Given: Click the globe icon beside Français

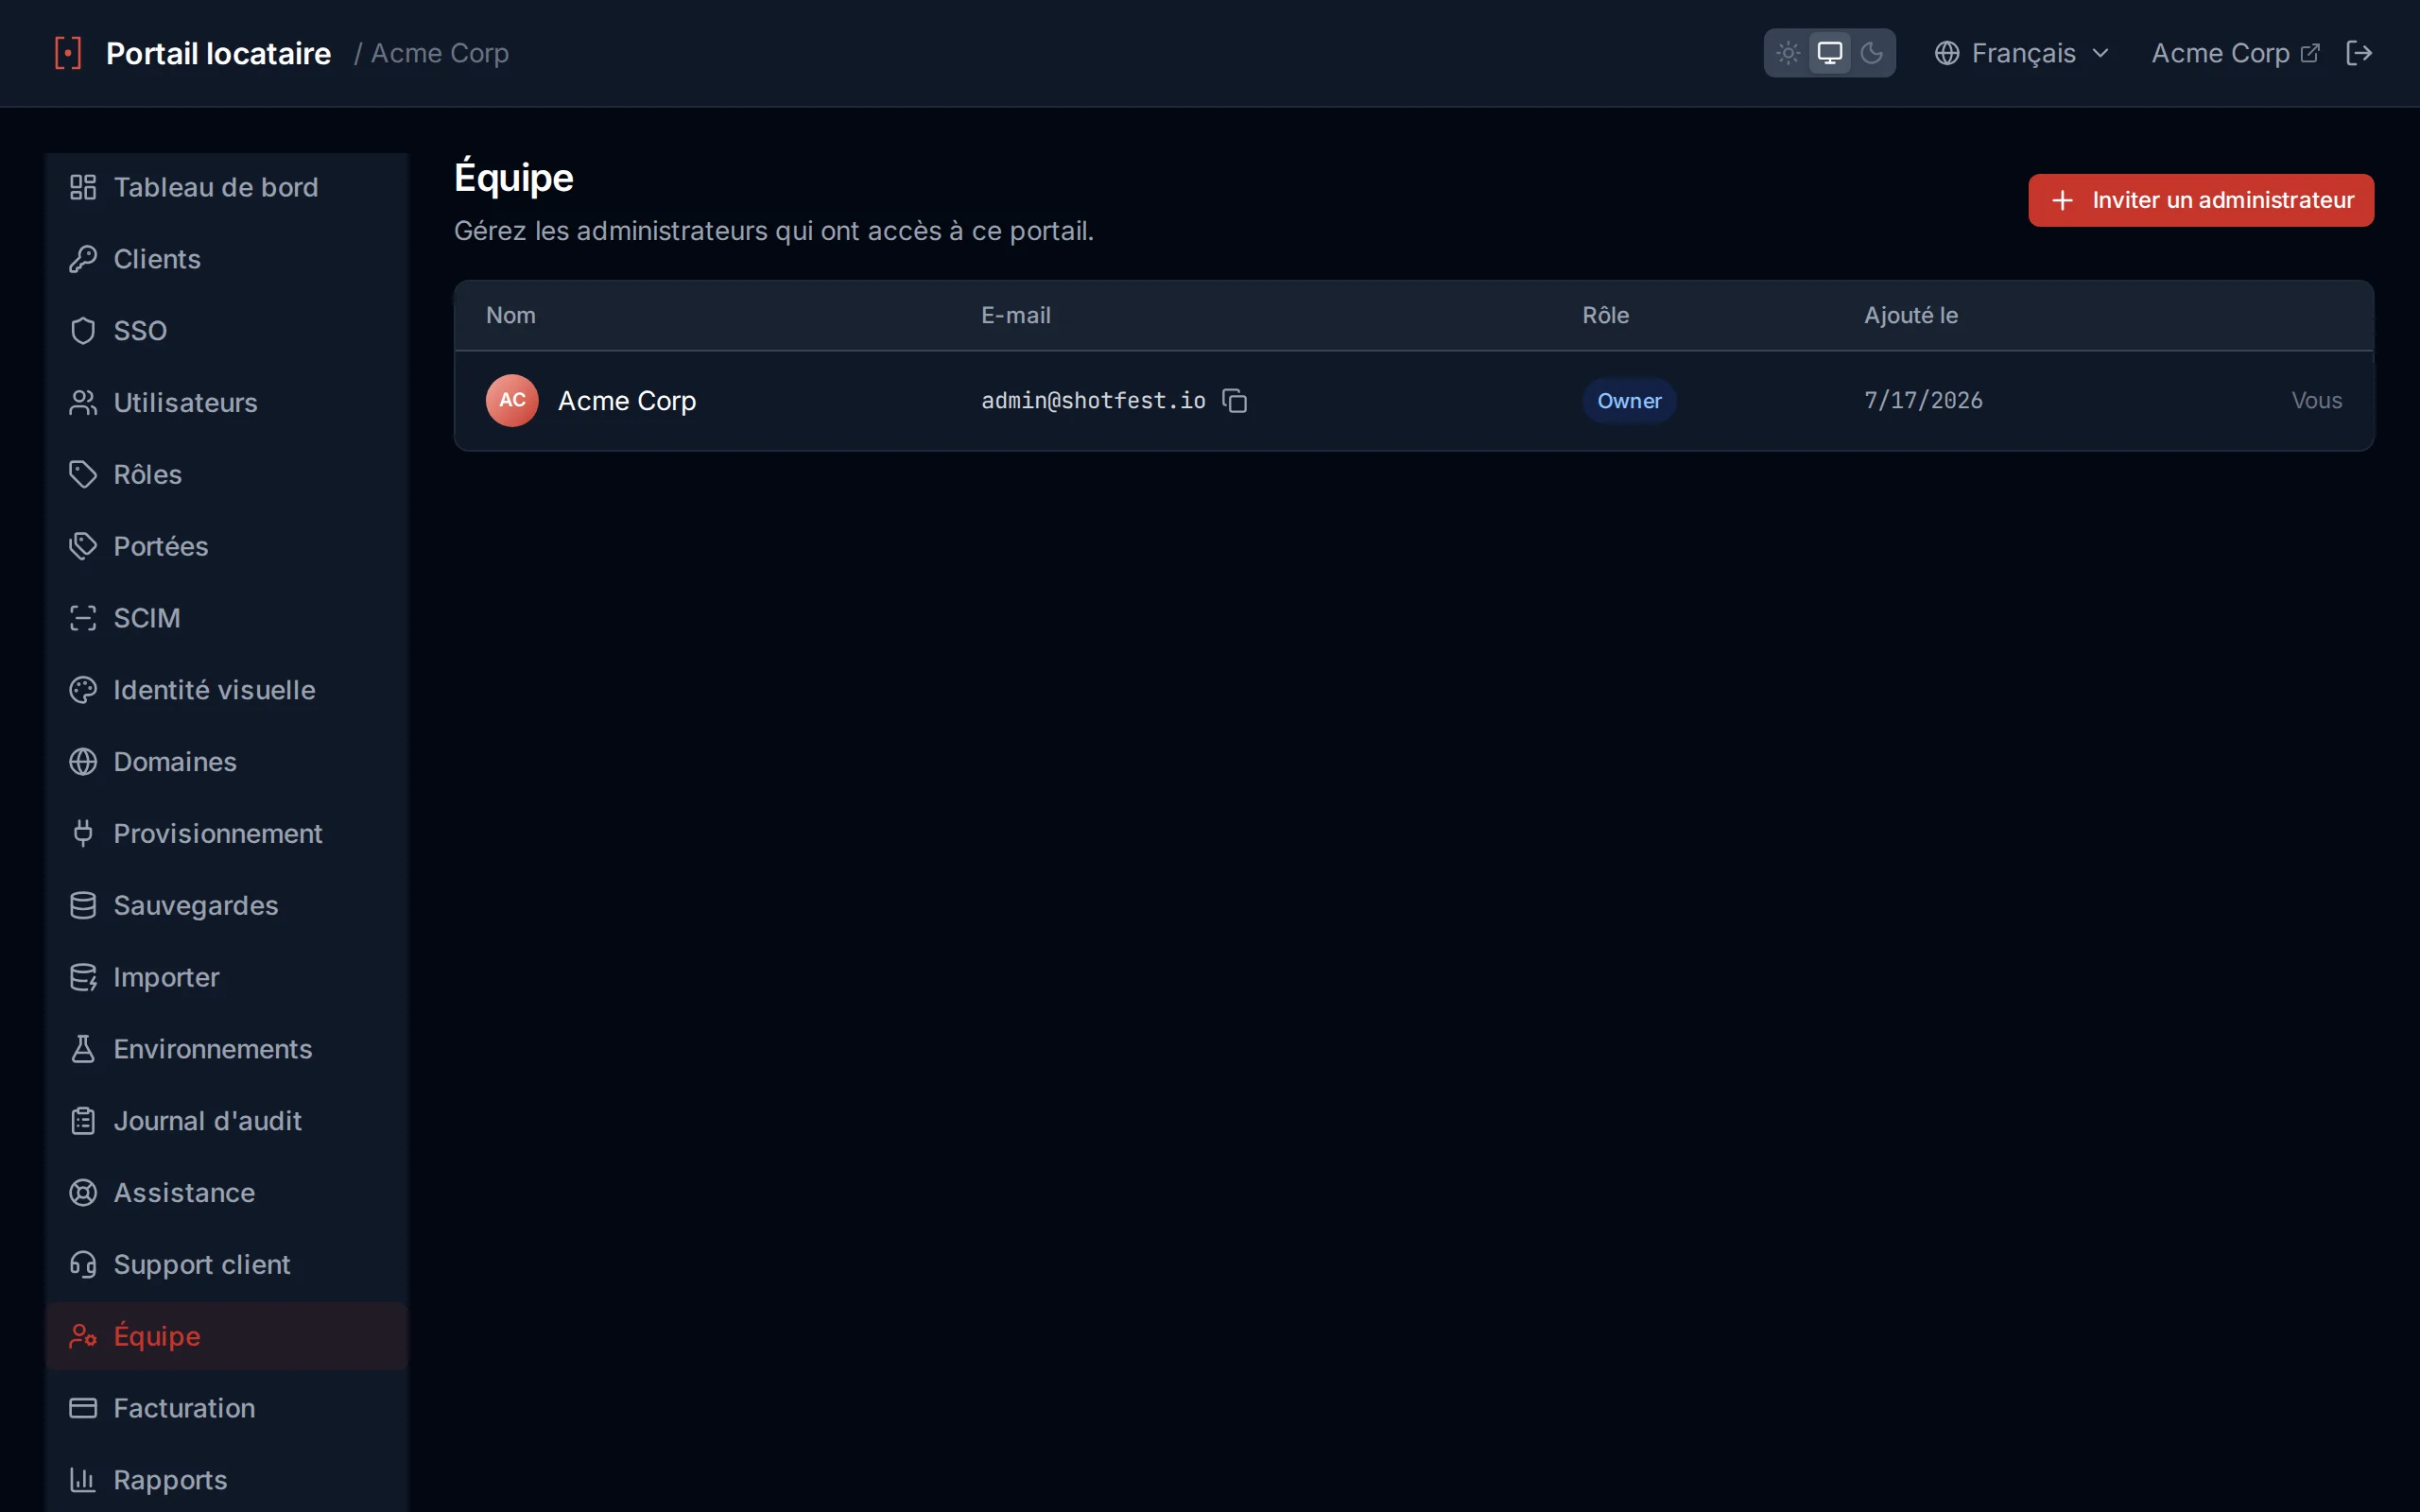Looking at the screenshot, I should (1946, 53).
